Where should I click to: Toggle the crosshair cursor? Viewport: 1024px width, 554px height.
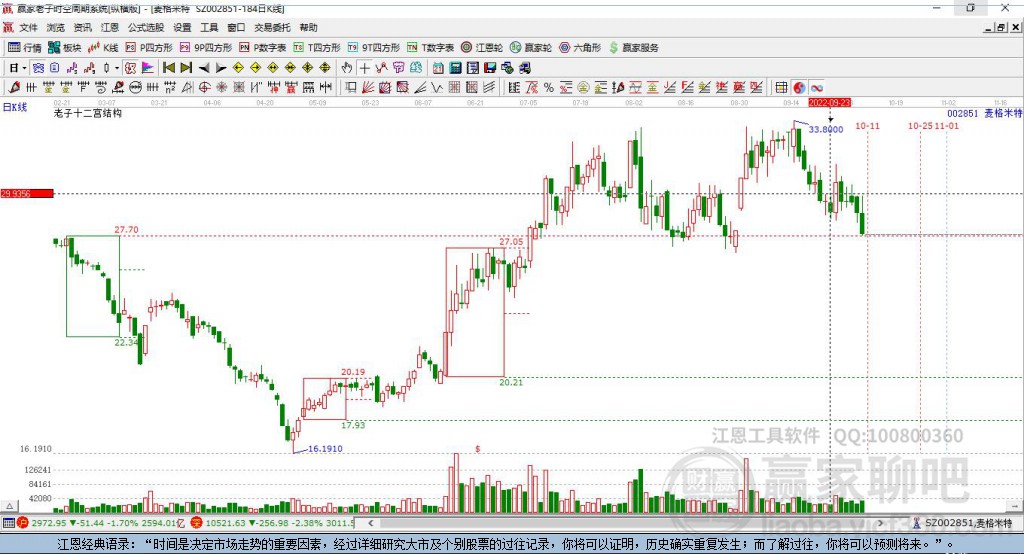point(364,68)
